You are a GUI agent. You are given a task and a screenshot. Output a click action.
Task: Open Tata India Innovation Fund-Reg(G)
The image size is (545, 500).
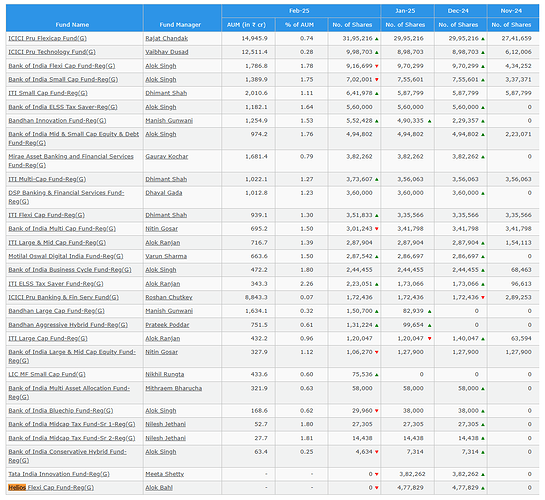[x=59, y=474]
